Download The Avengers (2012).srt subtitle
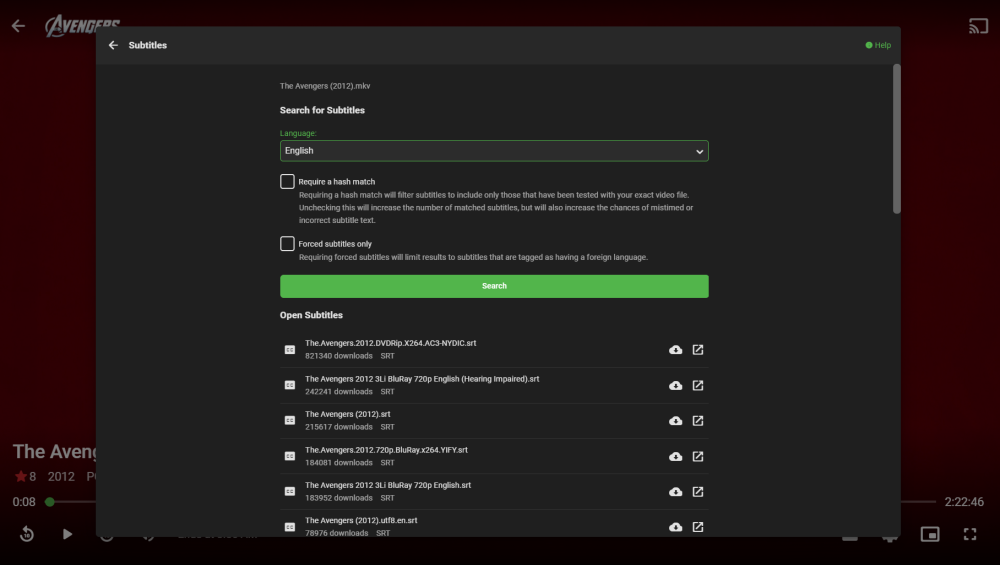The height and width of the screenshot is (565, 1000). 675,421
